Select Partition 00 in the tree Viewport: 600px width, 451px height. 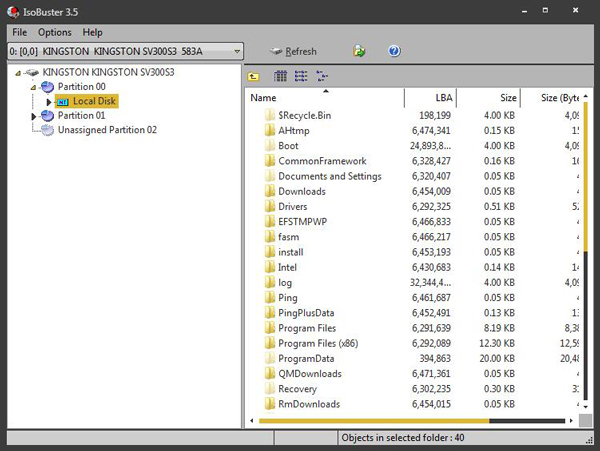82,86
